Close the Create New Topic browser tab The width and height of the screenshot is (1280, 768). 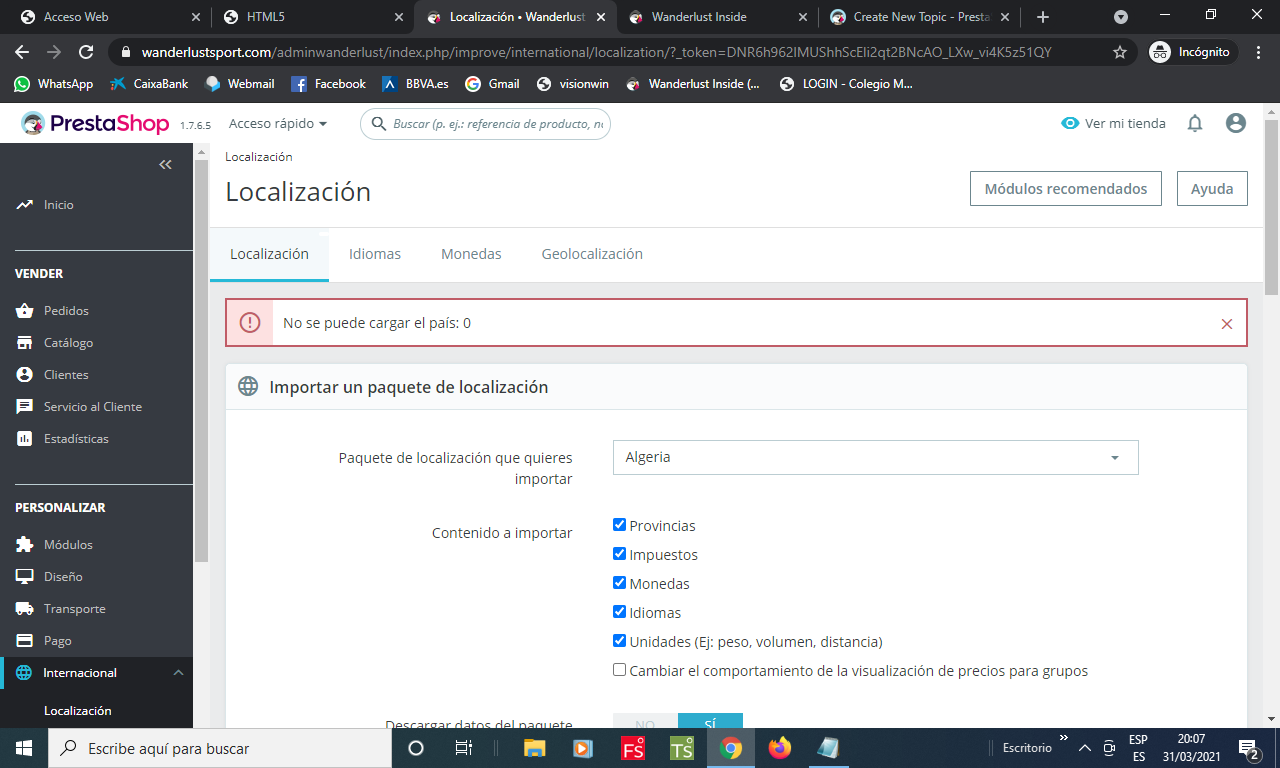click(1005, 17)
